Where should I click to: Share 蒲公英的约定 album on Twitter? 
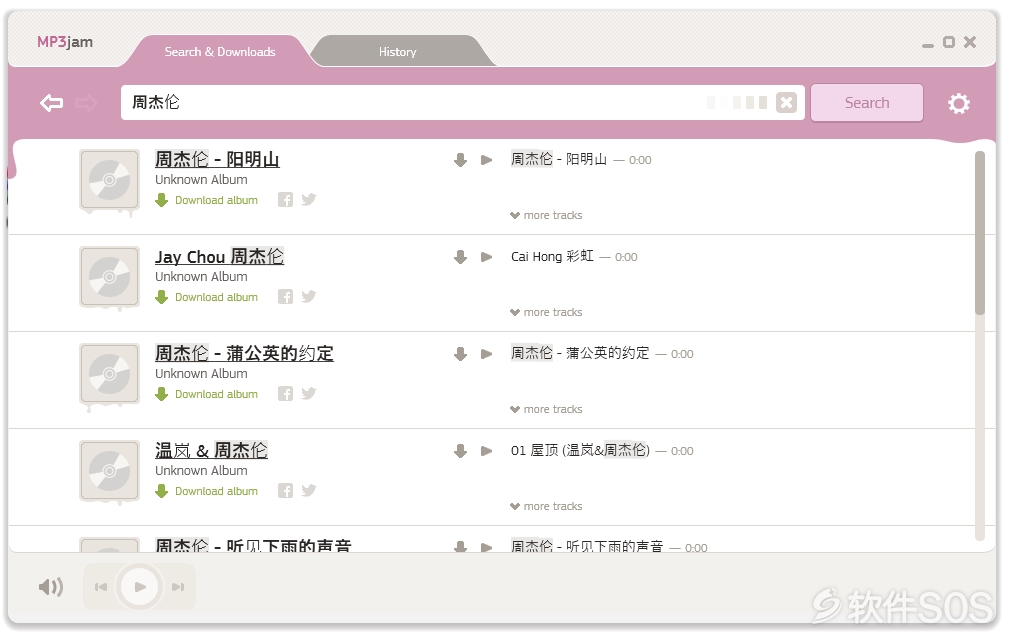[309, 394]
